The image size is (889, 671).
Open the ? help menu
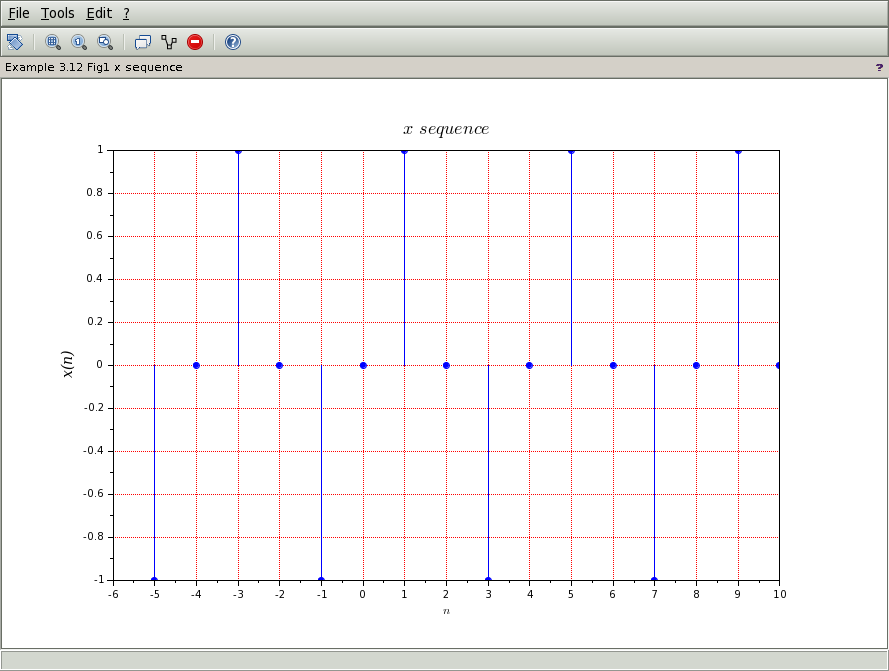click(126, 13)
